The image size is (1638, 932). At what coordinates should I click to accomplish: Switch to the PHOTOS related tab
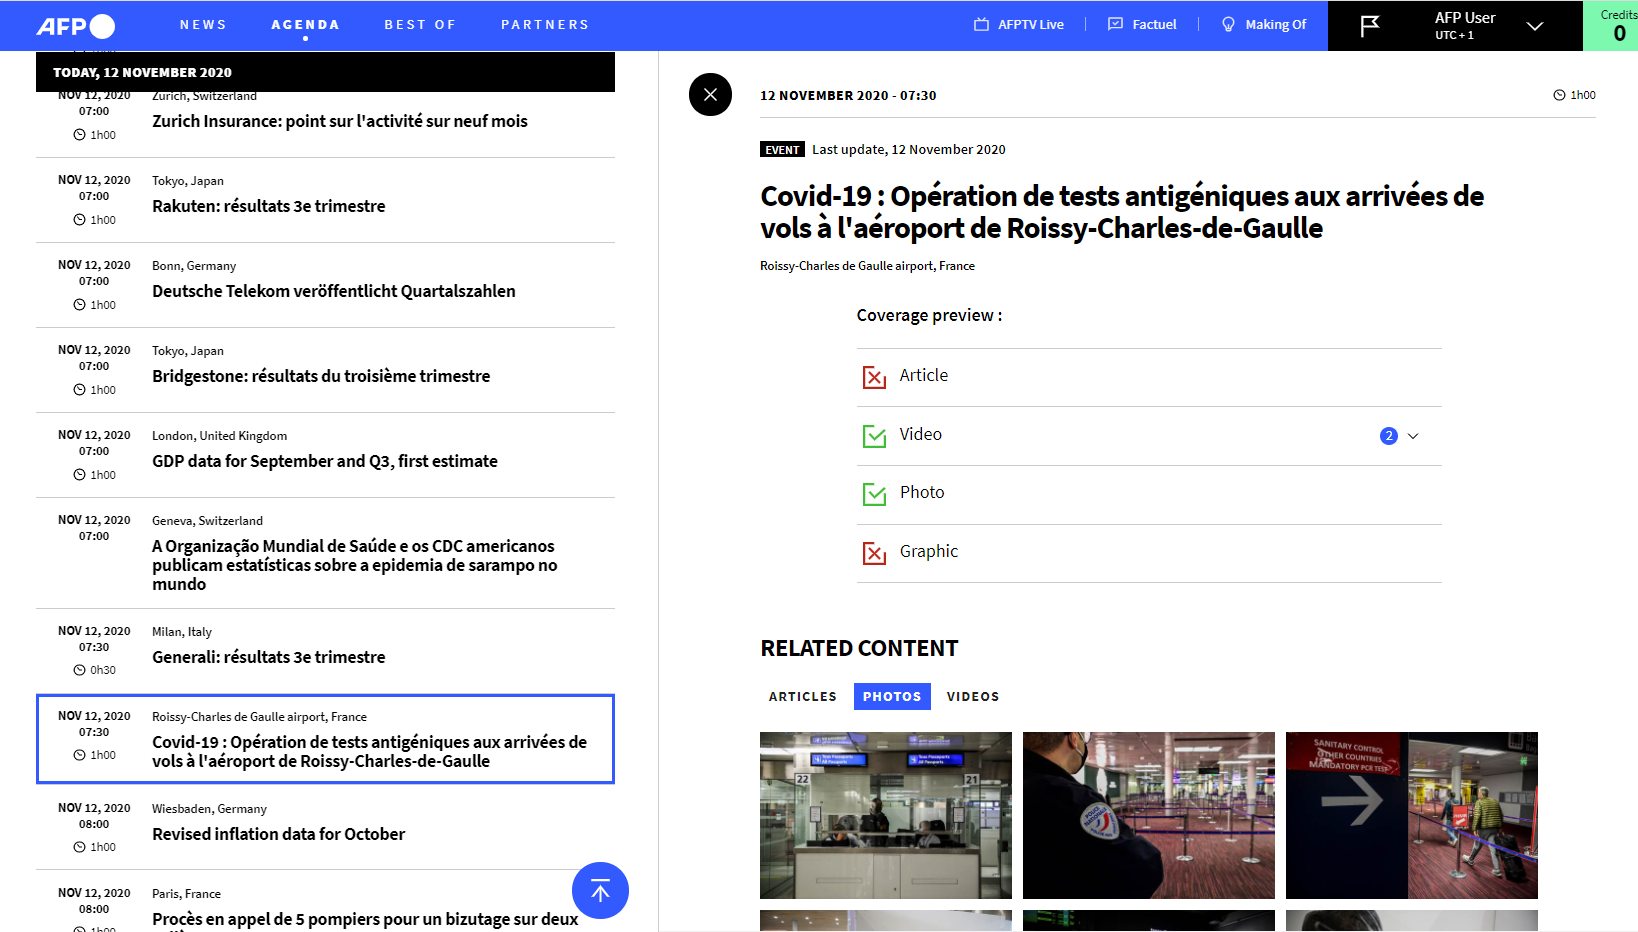[x=892, y=696]
